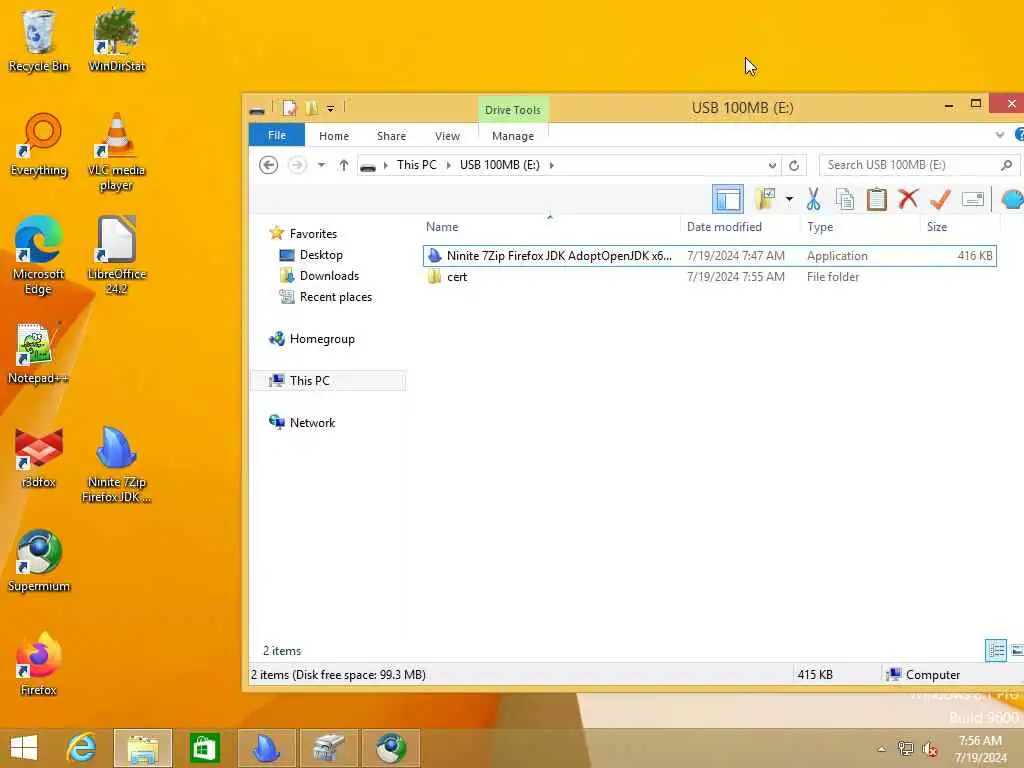Screen dimensions: 1024x768
Task: Select Network in navigation pane
Action: pos(312,423)
